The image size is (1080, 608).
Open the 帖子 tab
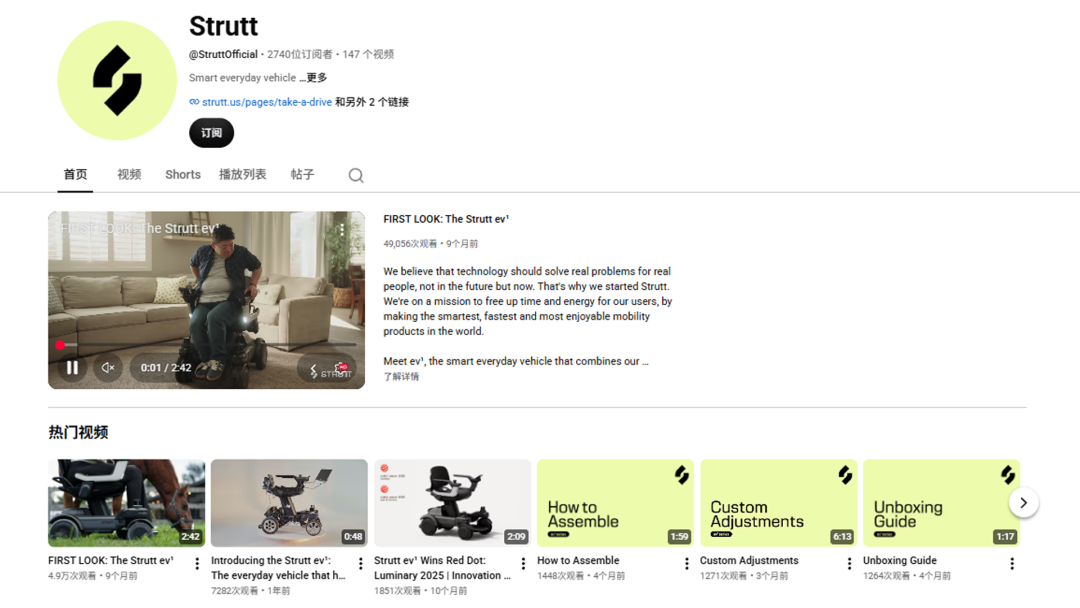pyautogui.click(x=302, y=175)
